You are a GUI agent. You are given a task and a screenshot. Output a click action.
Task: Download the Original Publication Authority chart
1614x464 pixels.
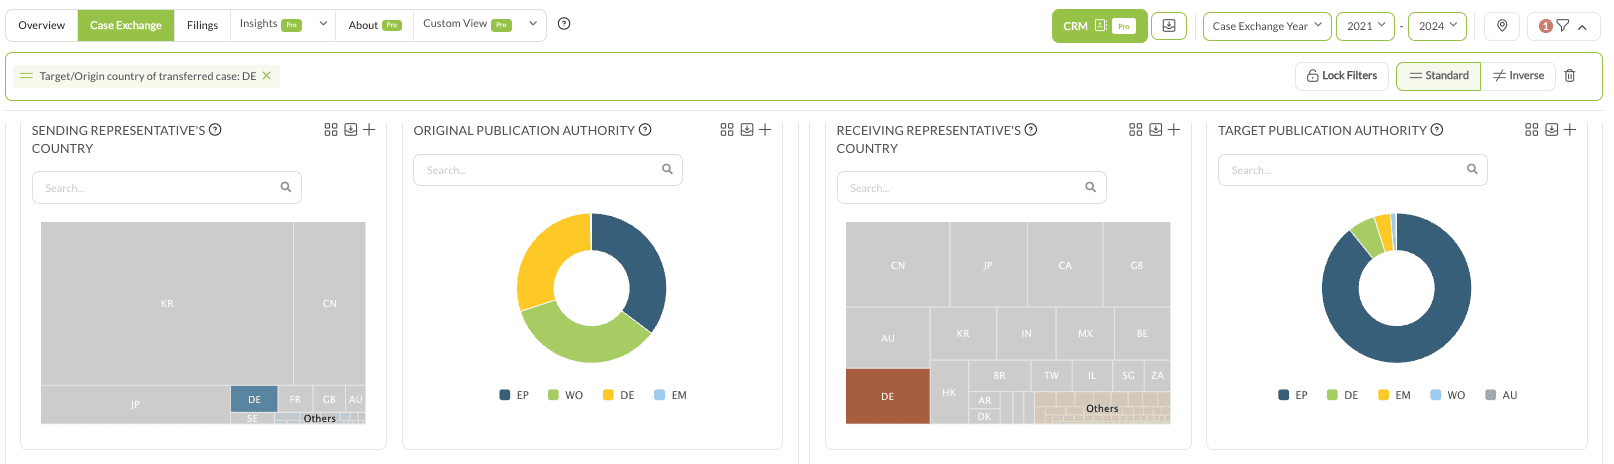(x=747, y=130)
